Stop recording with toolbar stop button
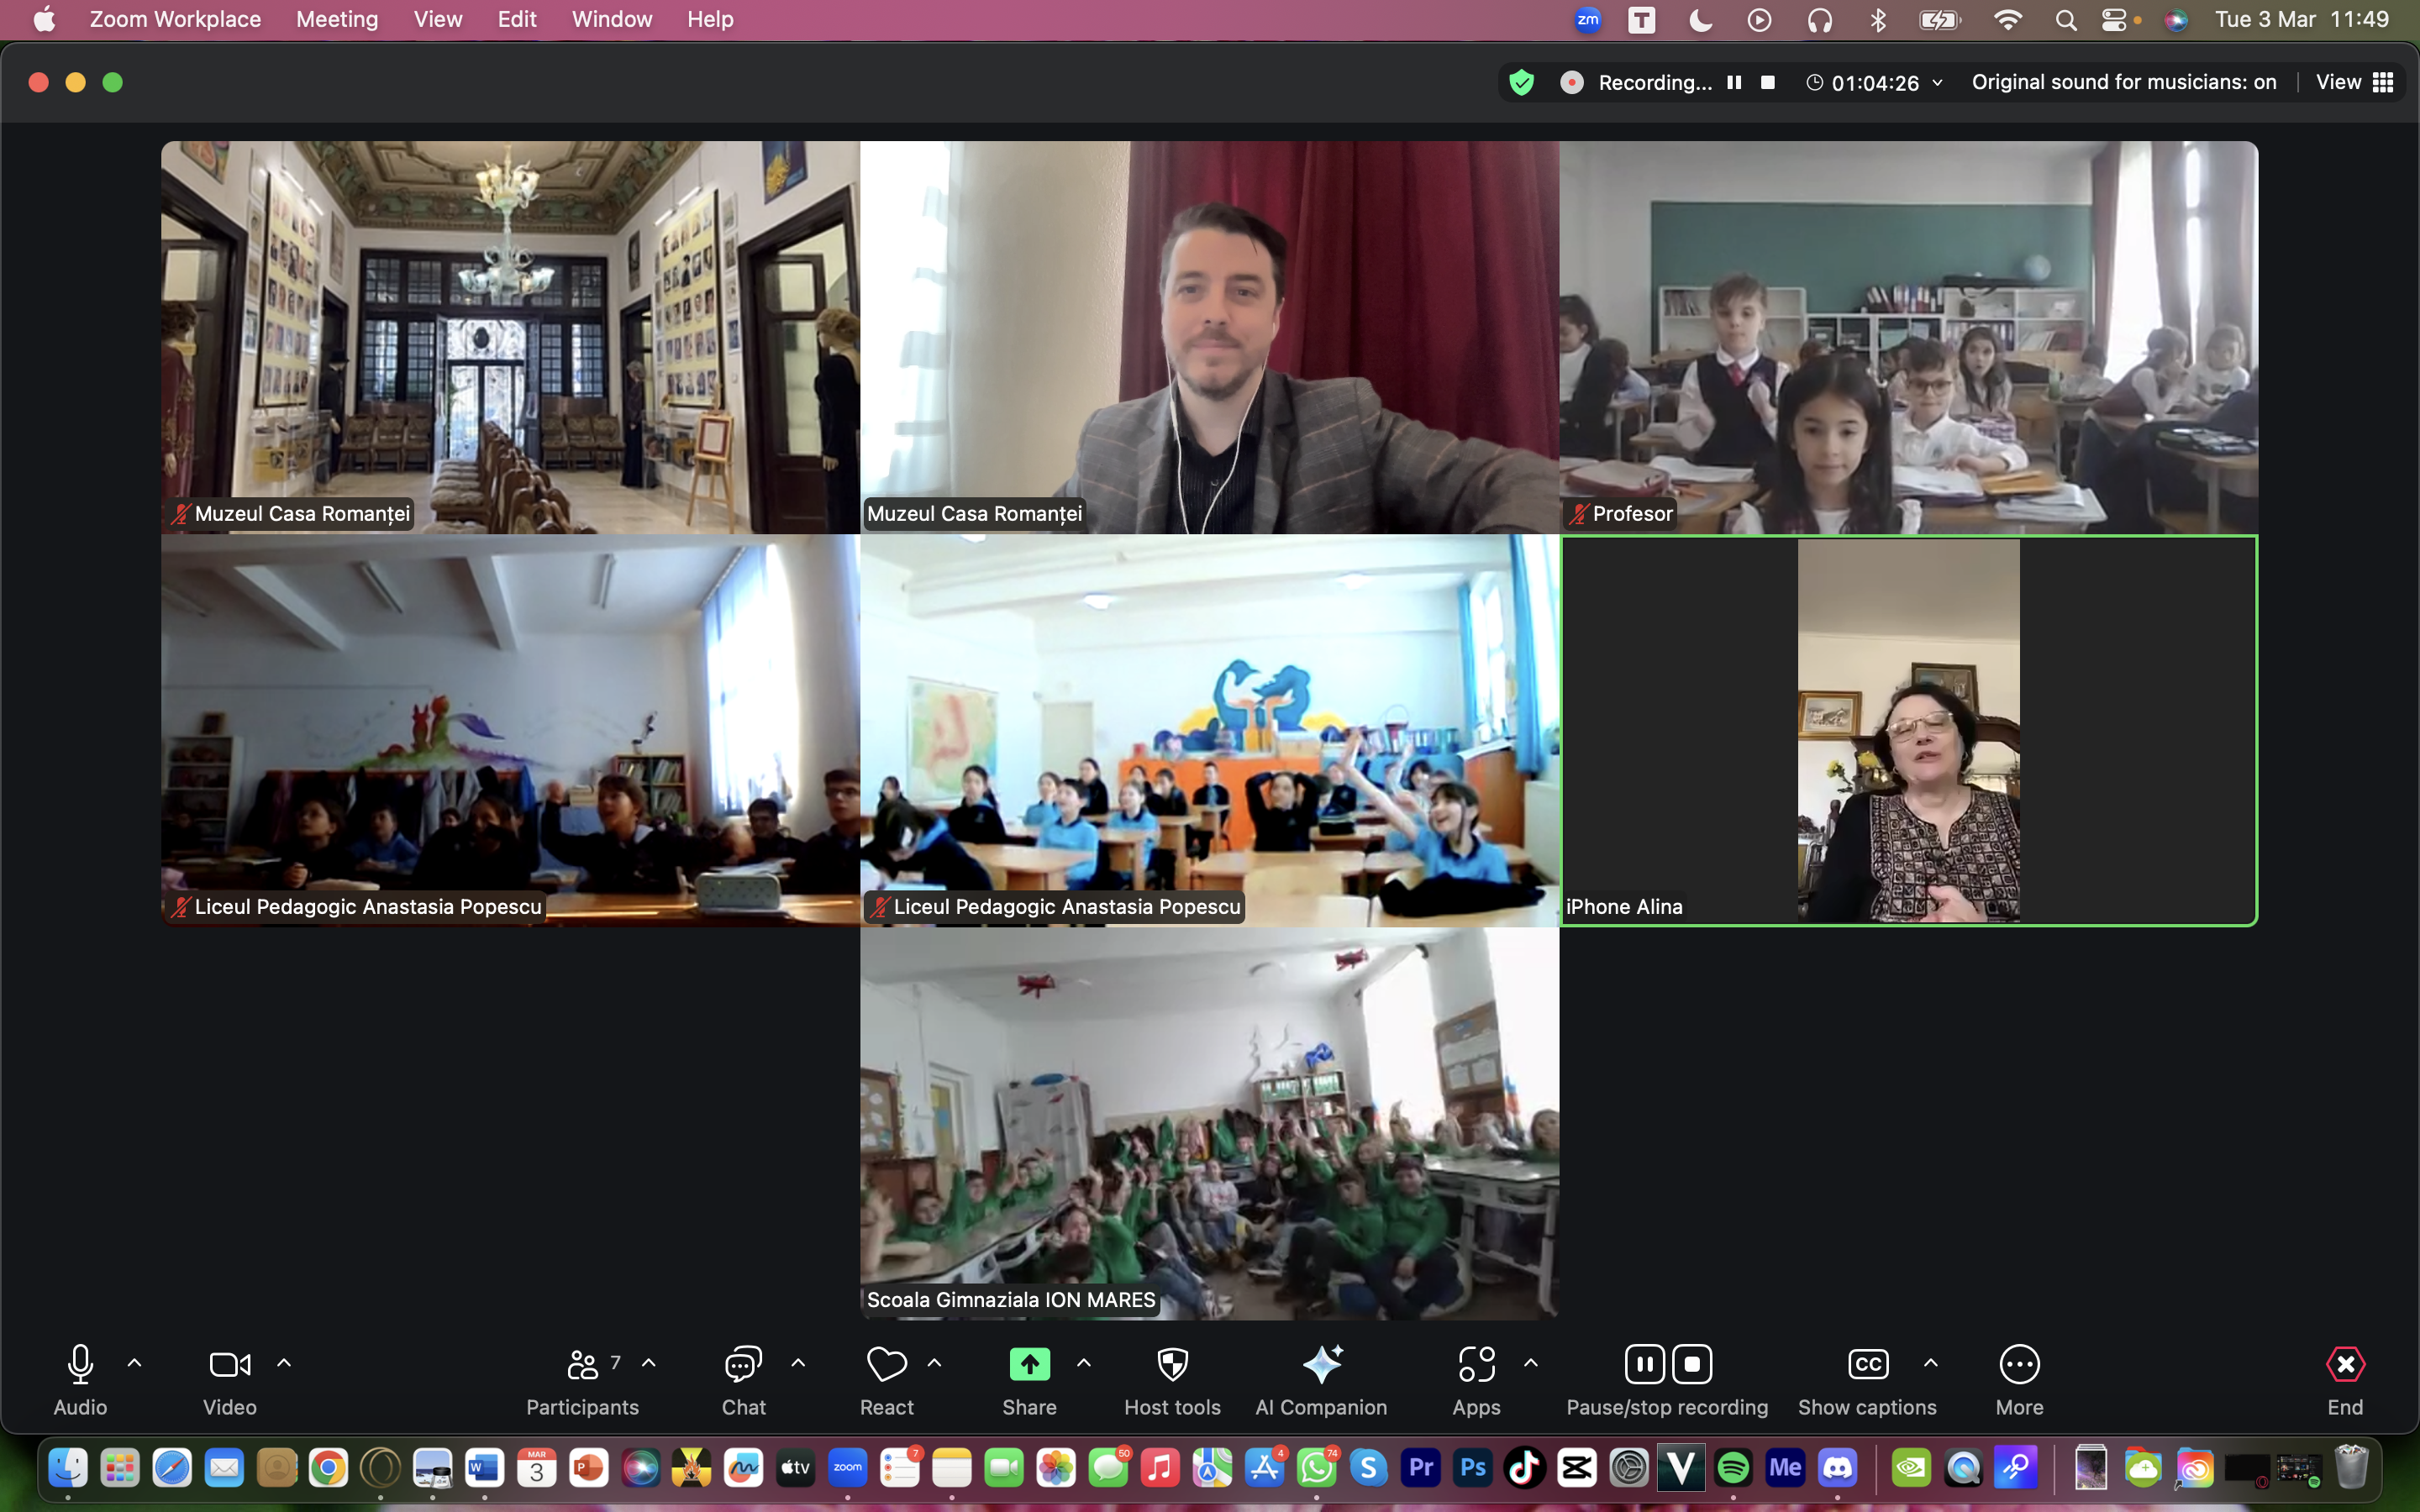 click(x=1692, y=1365)
